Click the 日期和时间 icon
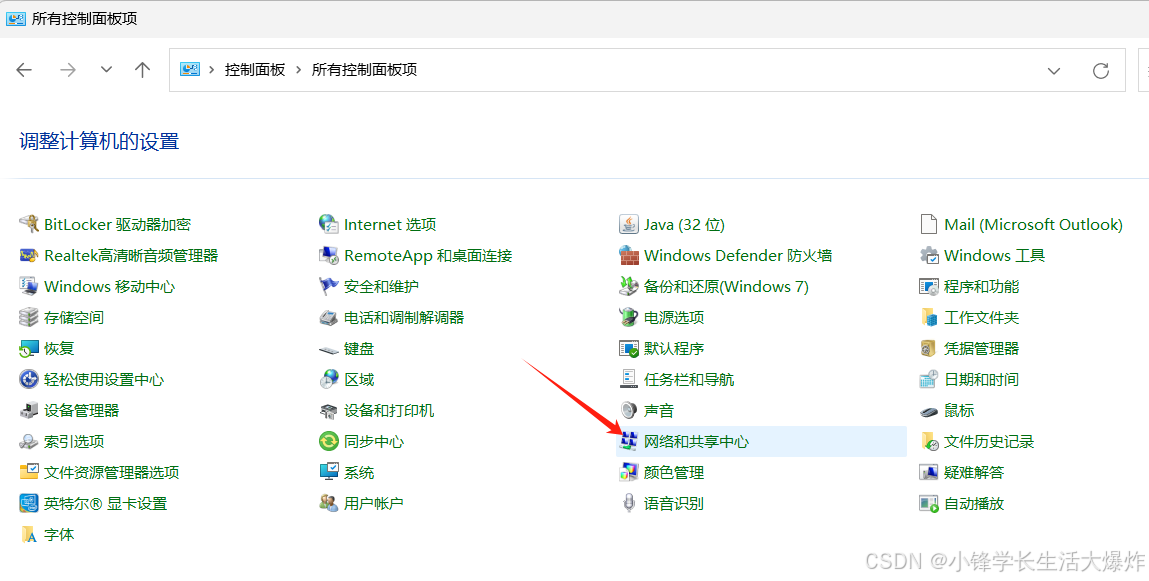Viewport: 1149px width, 581px height. click(x=928, y=380)
